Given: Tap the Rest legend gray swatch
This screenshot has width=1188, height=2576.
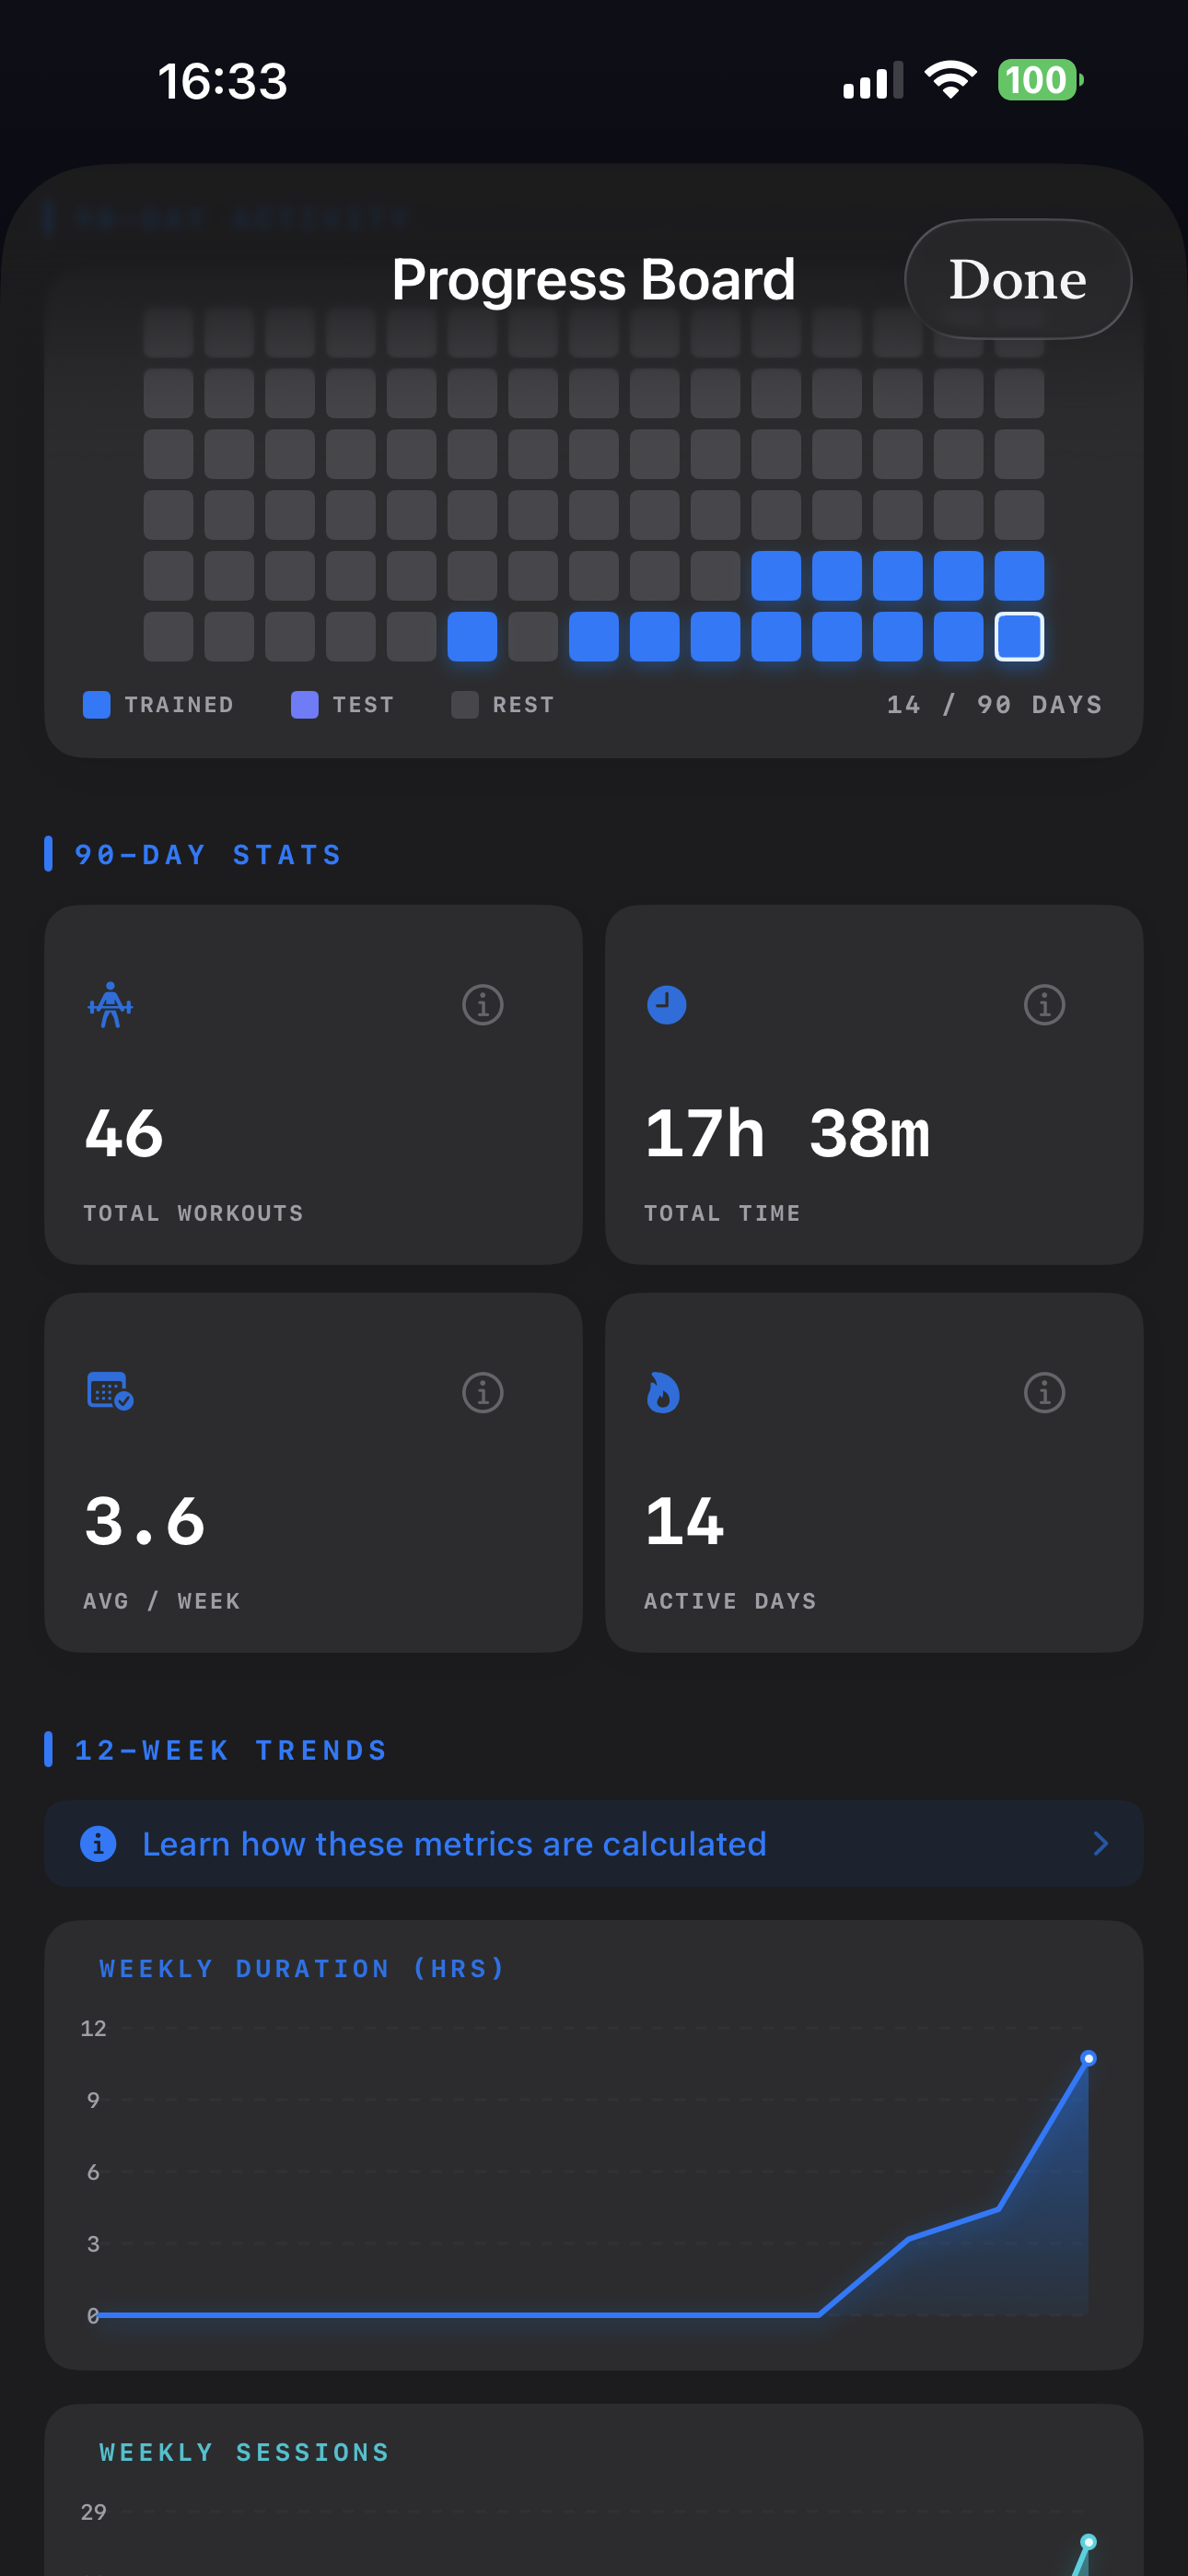Looking at the screenshot, I should pyautogui.click(x=464, y=705).
